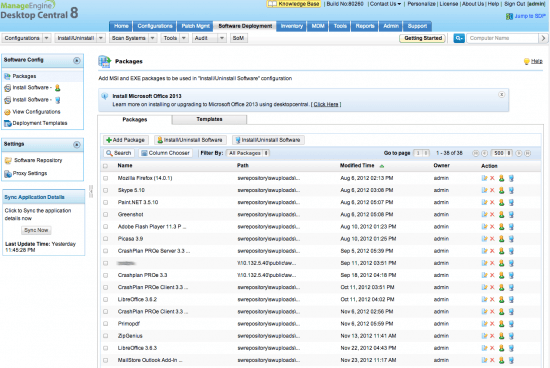Click the Computer Name search field
Image resolution: width=550 pixels, height=368 pixels.
coord(502,38)
